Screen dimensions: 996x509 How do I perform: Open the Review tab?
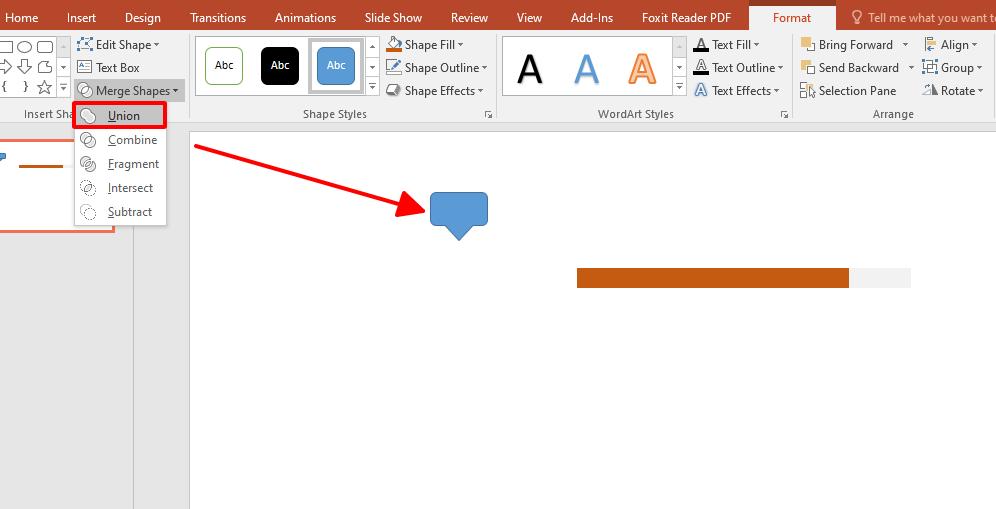469,18
